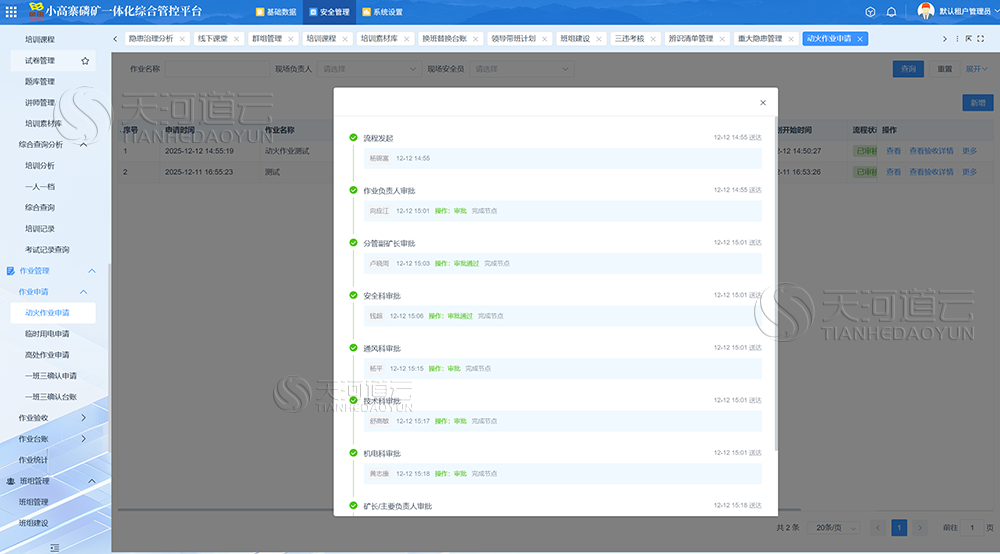Expand more filters via 展开
1000x554 pixels.
tap(976, 69)
